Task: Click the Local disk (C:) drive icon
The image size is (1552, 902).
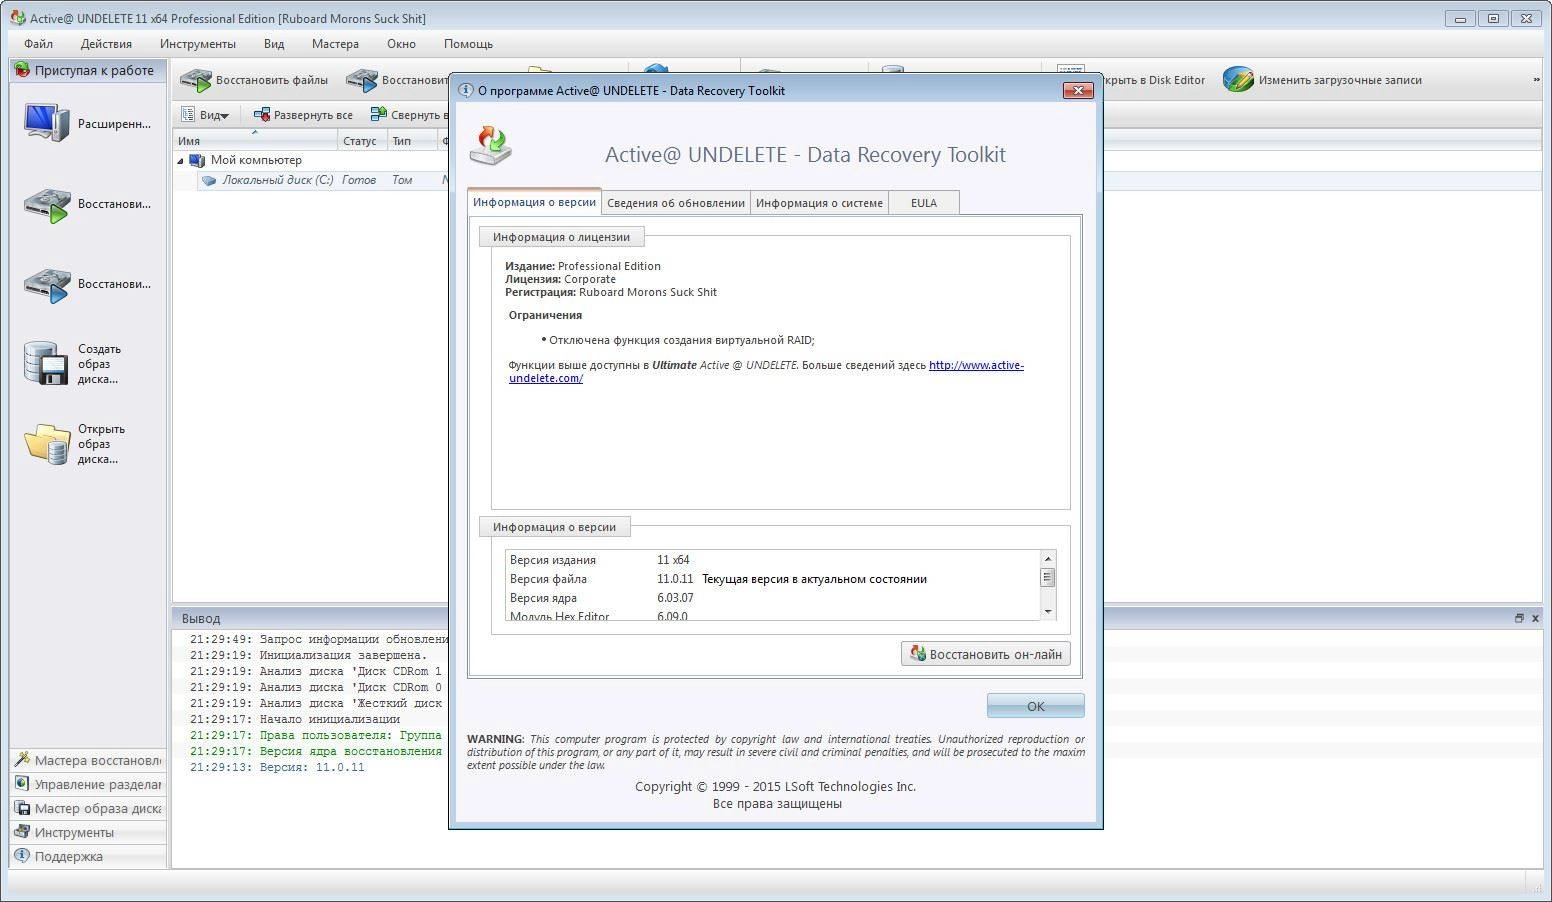Action: pos(208,181)
